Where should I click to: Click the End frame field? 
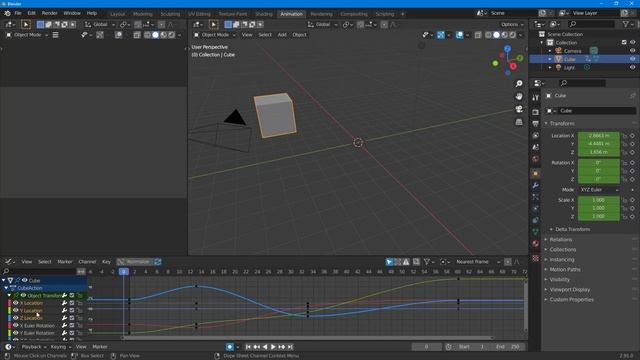(507, 347)
